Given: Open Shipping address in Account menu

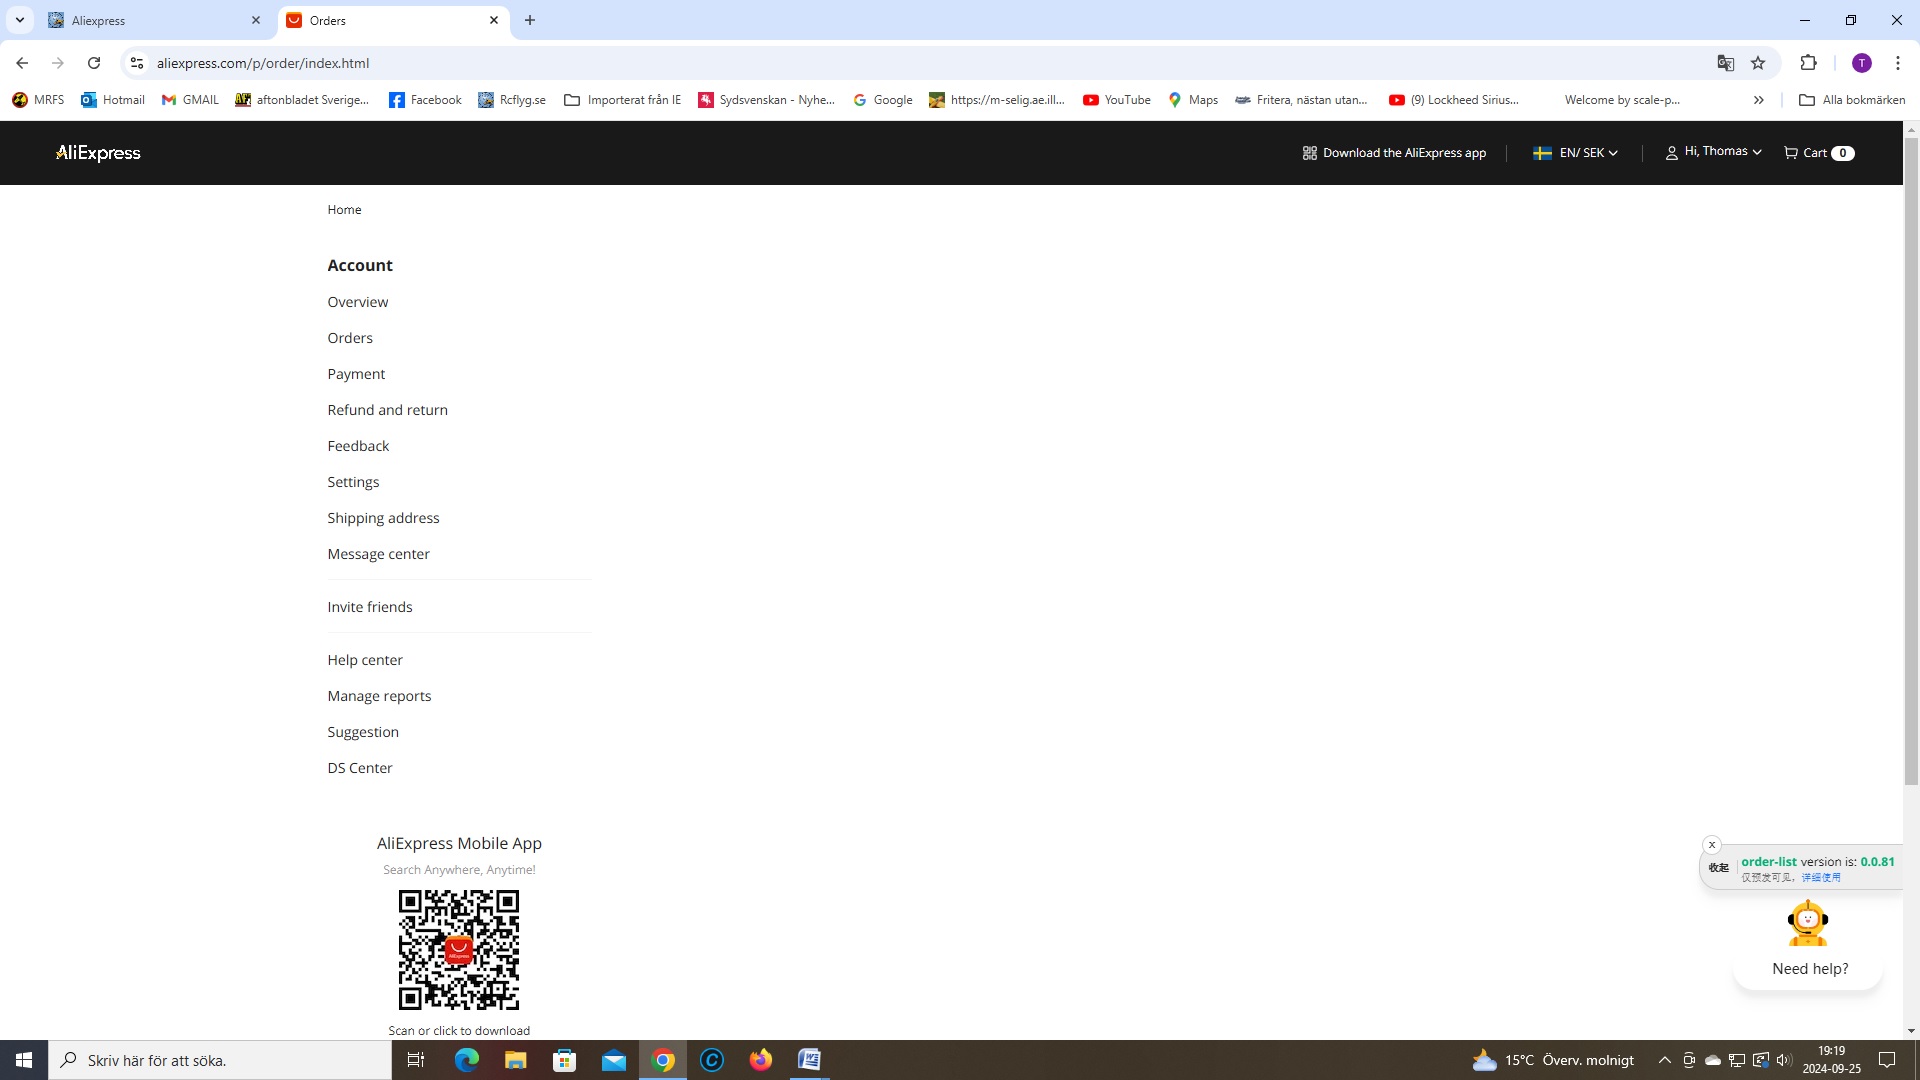Looking at the screenshot, I should tap(383, 518).
